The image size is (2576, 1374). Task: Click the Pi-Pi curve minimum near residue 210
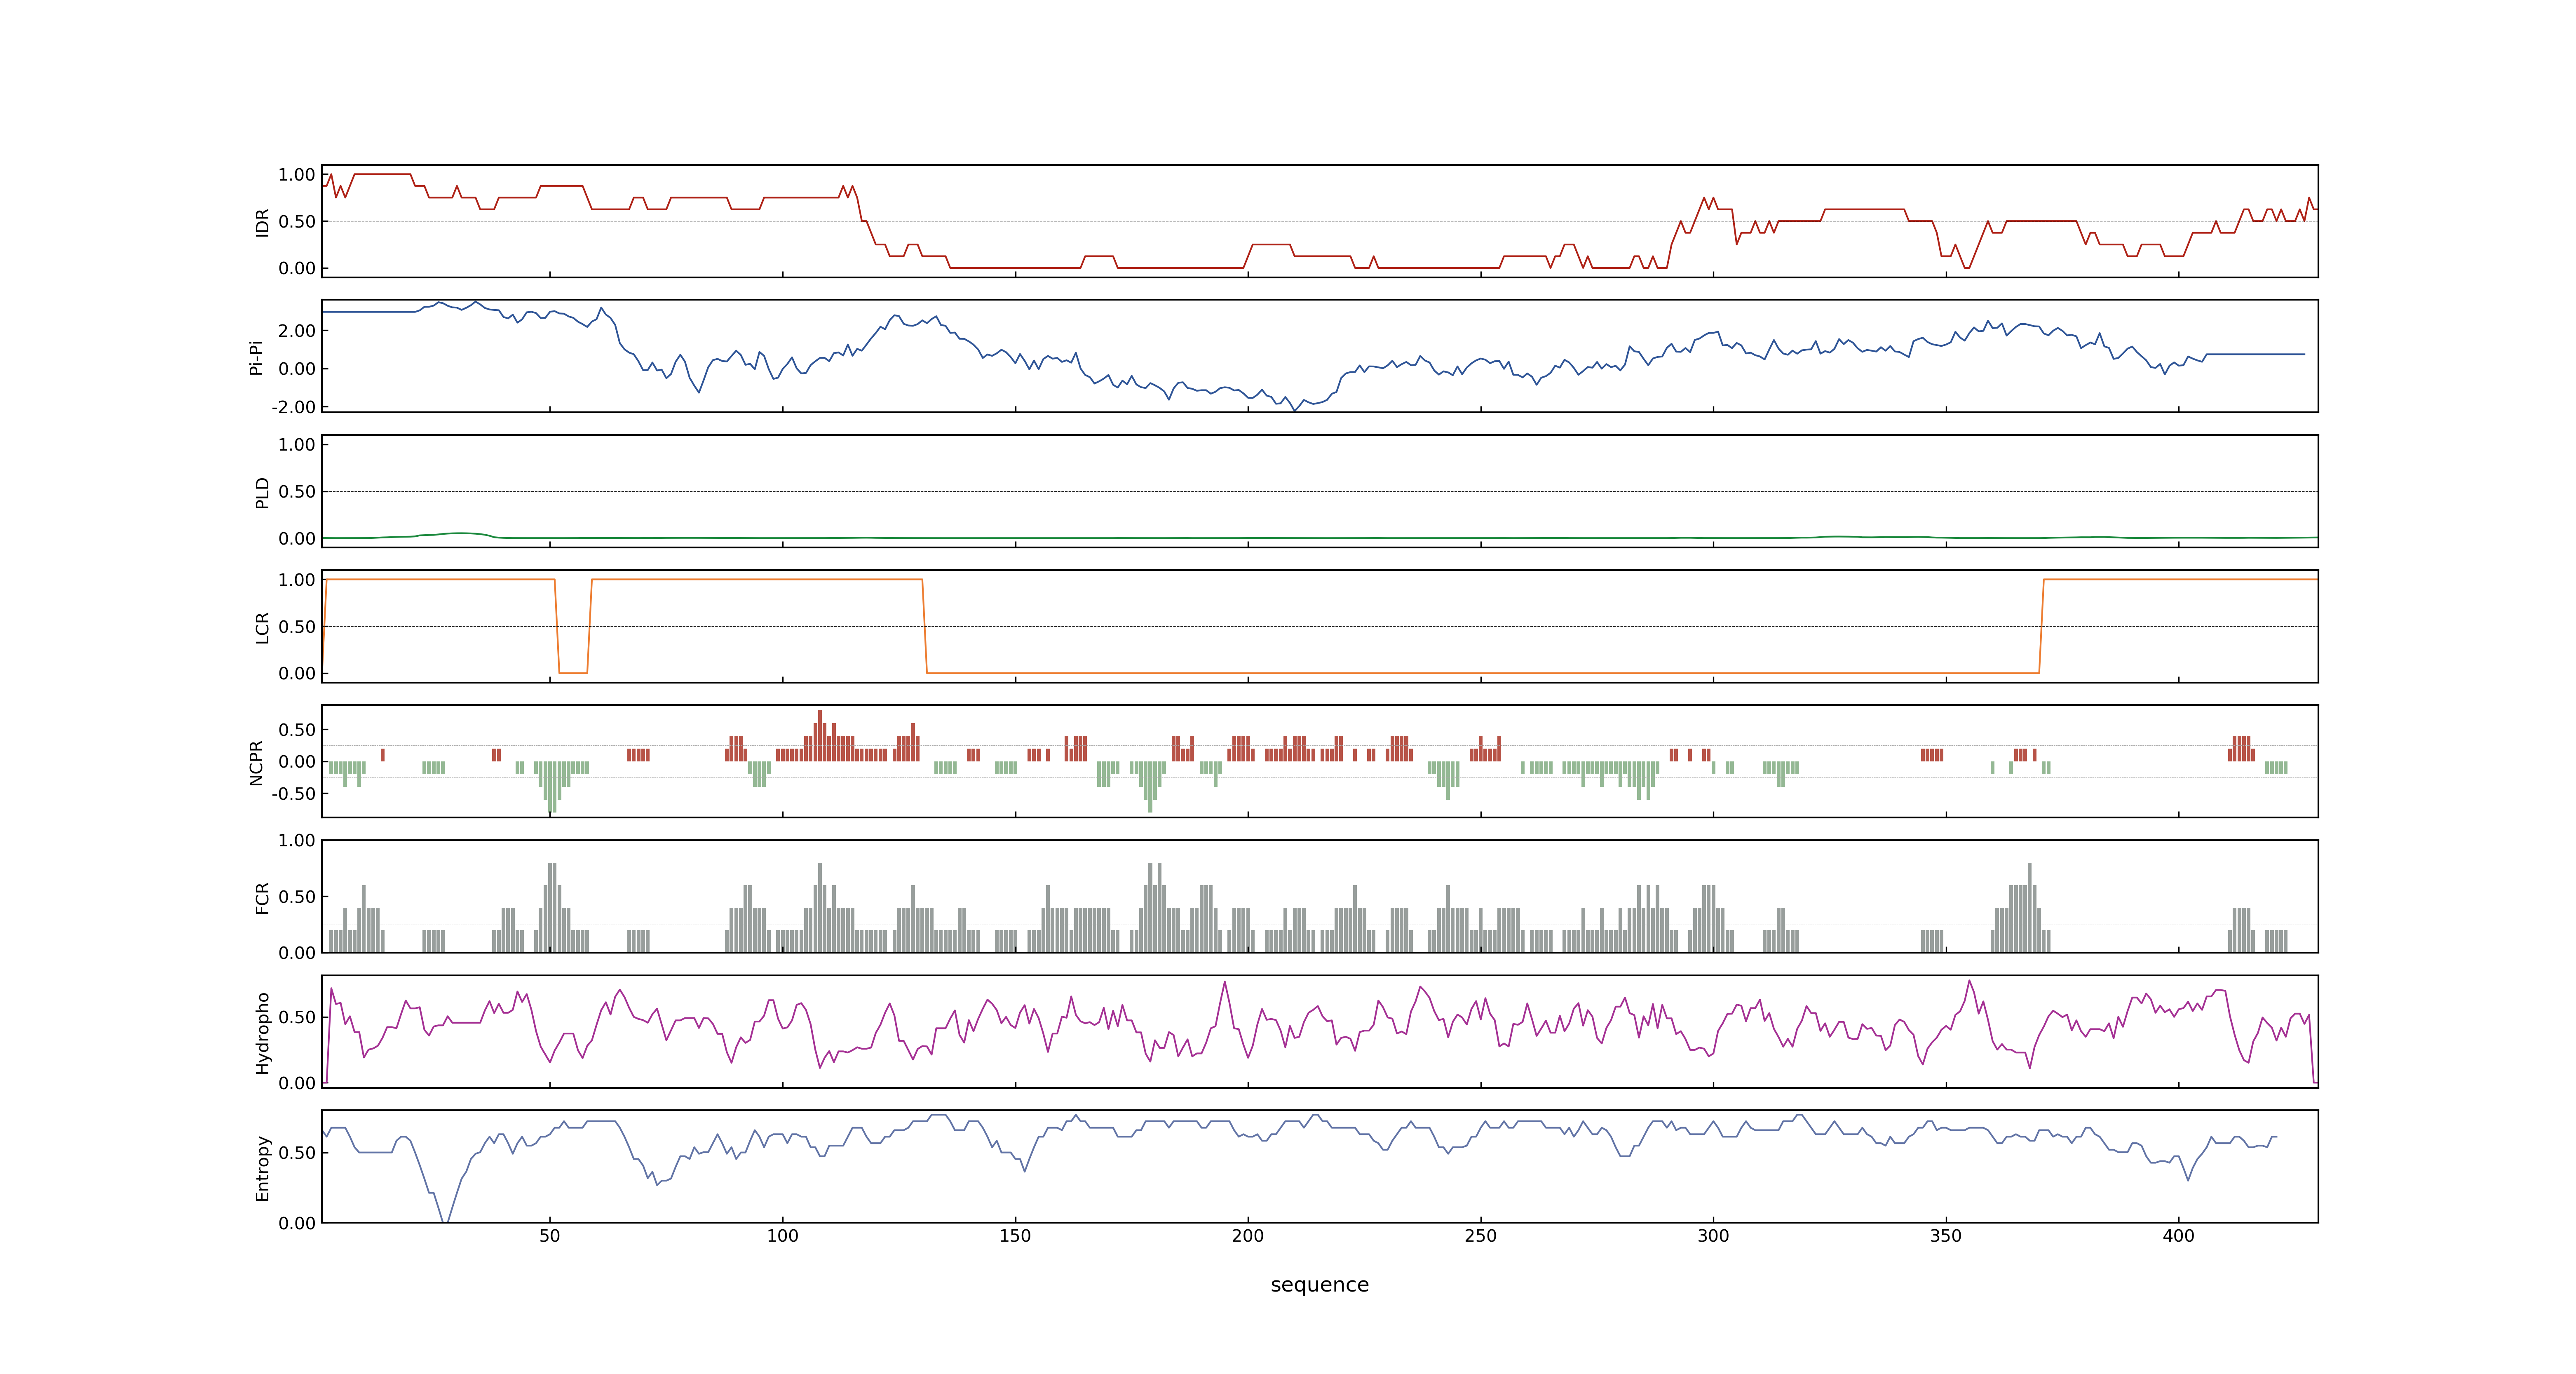1295,410
